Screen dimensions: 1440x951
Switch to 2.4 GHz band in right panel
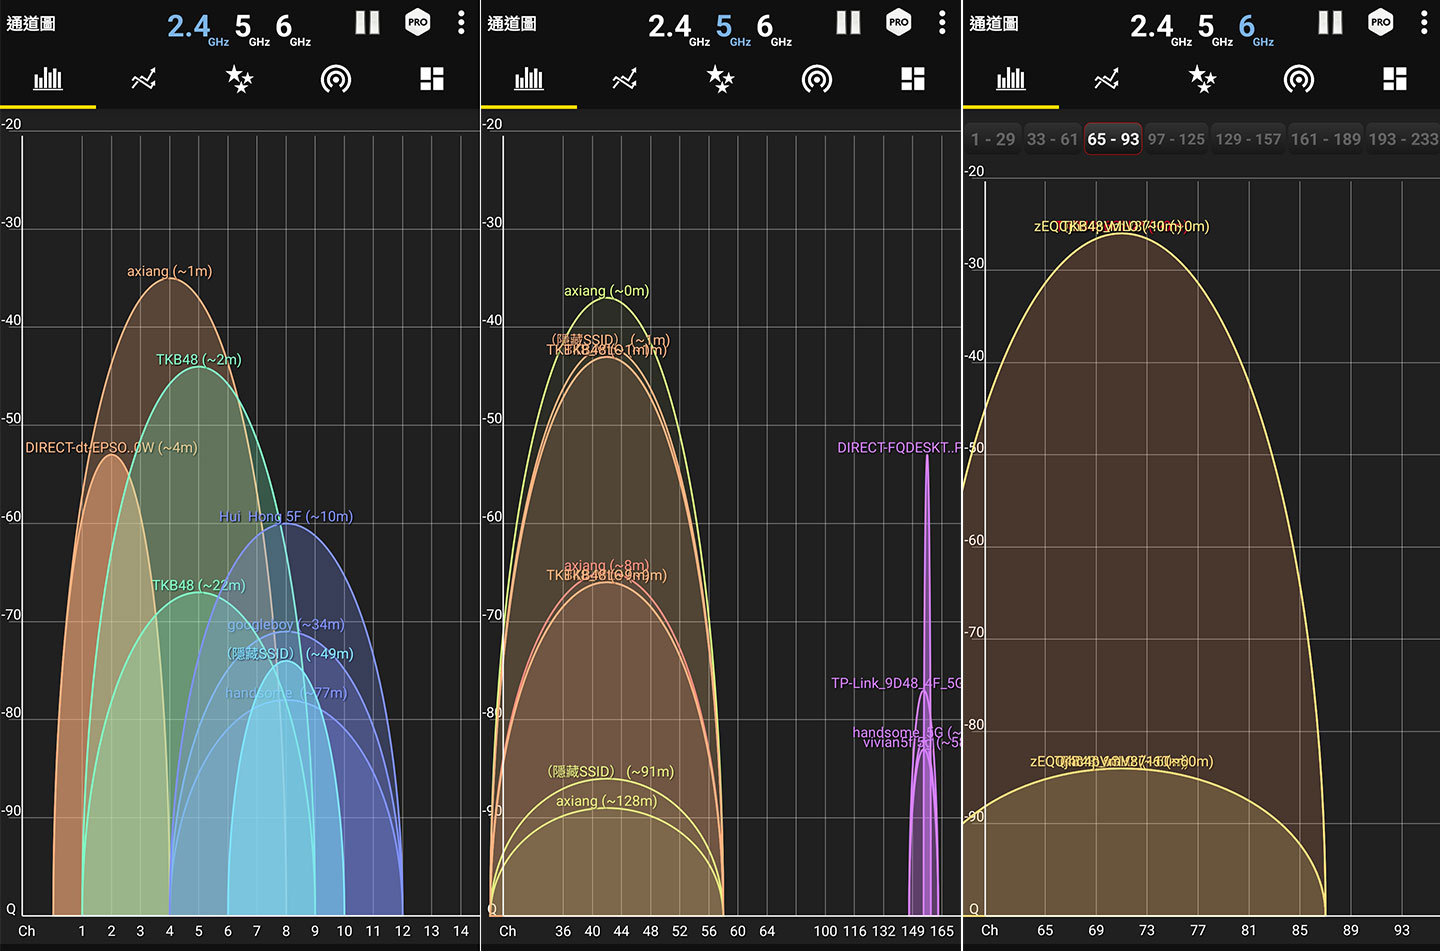click(1161, 28)
